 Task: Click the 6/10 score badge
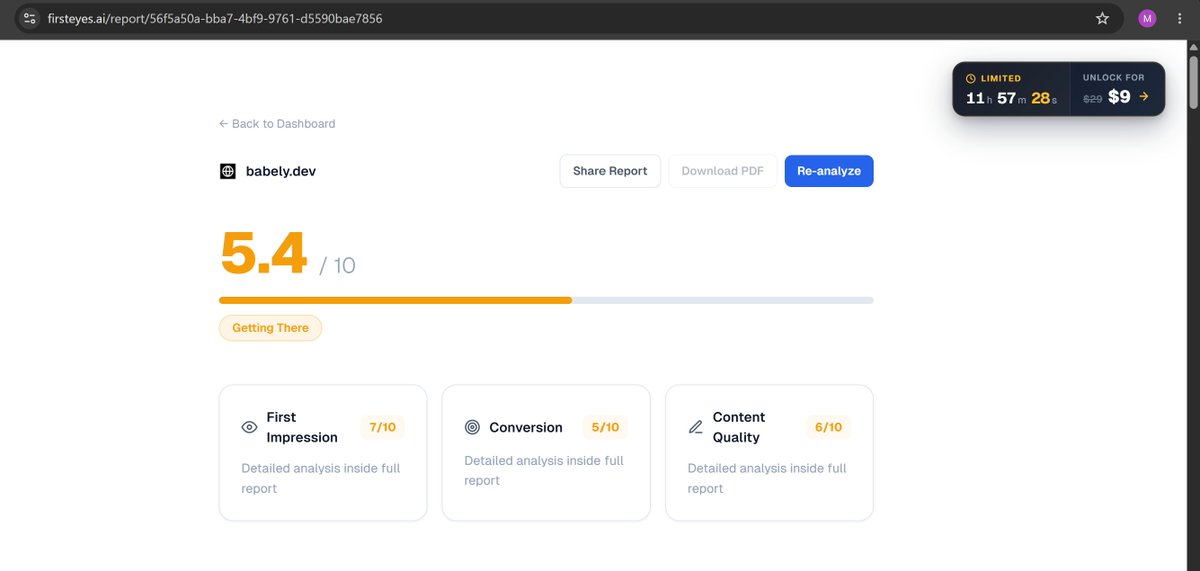828,427
